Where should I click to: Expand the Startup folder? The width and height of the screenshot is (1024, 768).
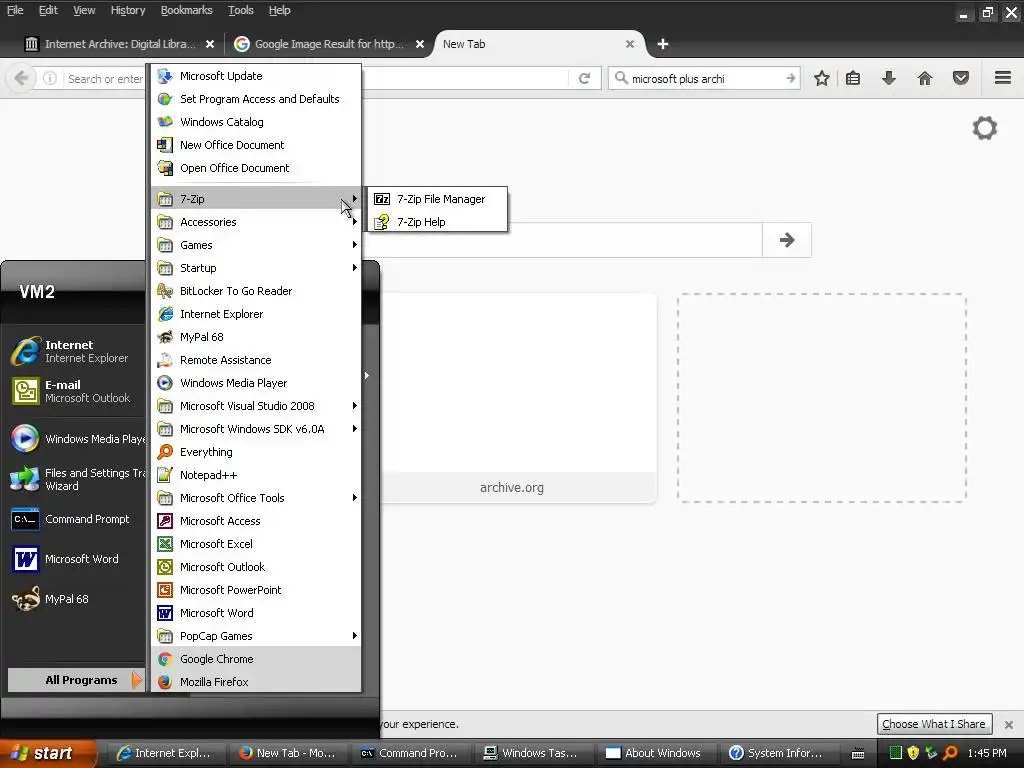click(x=256, y=268)
